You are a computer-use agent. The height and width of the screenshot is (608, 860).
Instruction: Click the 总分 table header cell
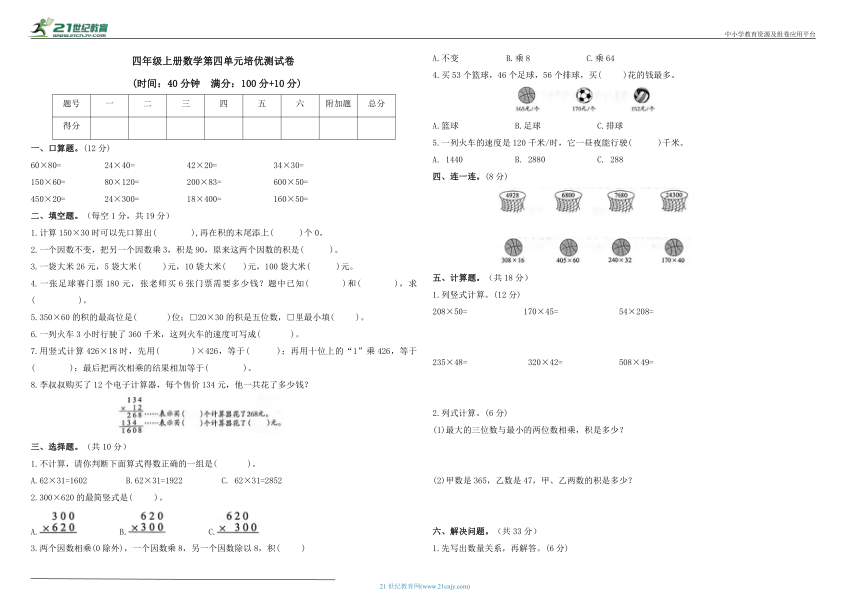[376, 104]
